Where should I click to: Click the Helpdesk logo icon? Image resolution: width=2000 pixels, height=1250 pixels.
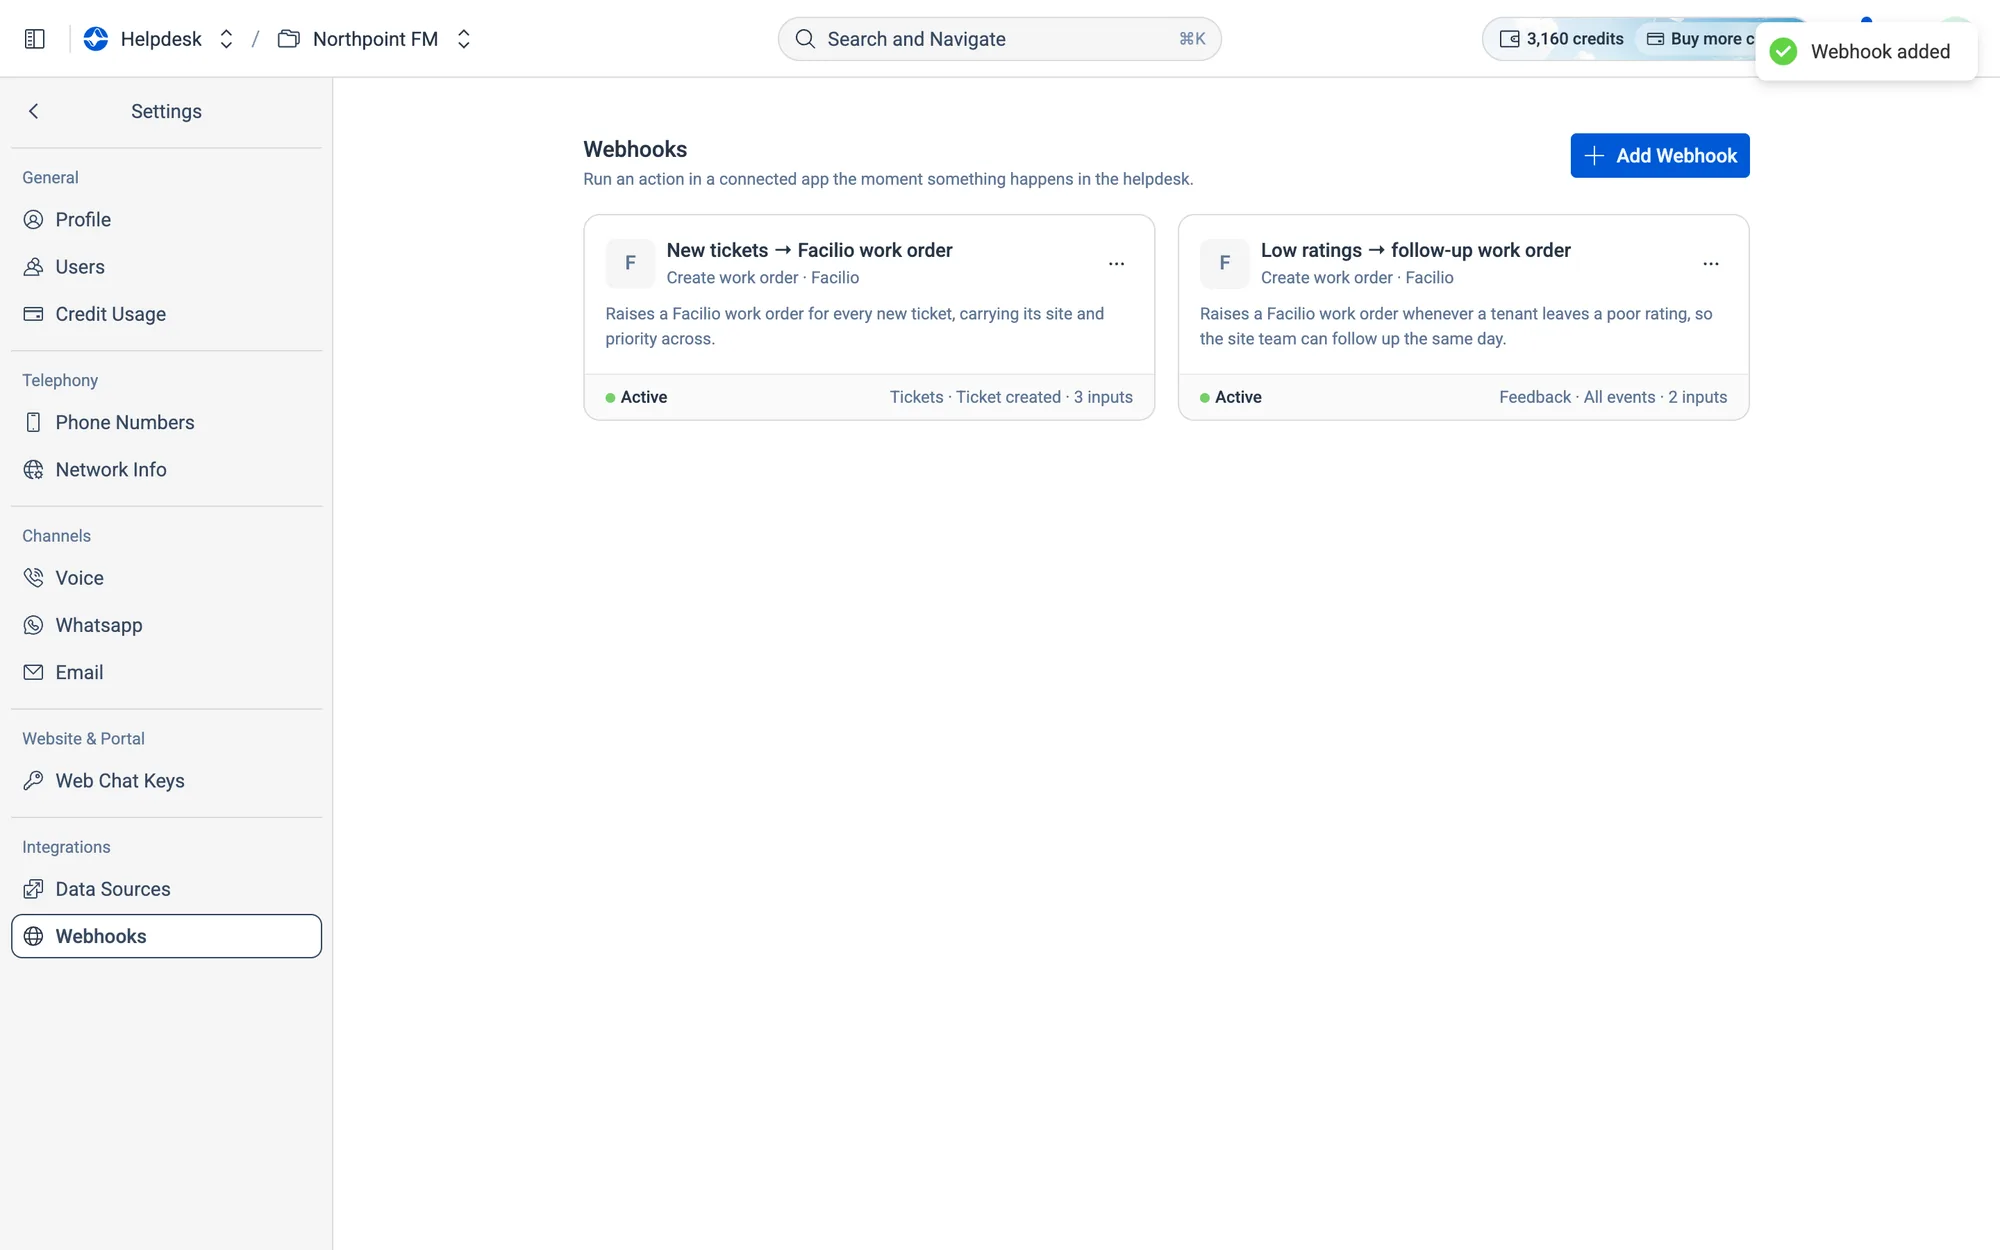click(96, 39)
